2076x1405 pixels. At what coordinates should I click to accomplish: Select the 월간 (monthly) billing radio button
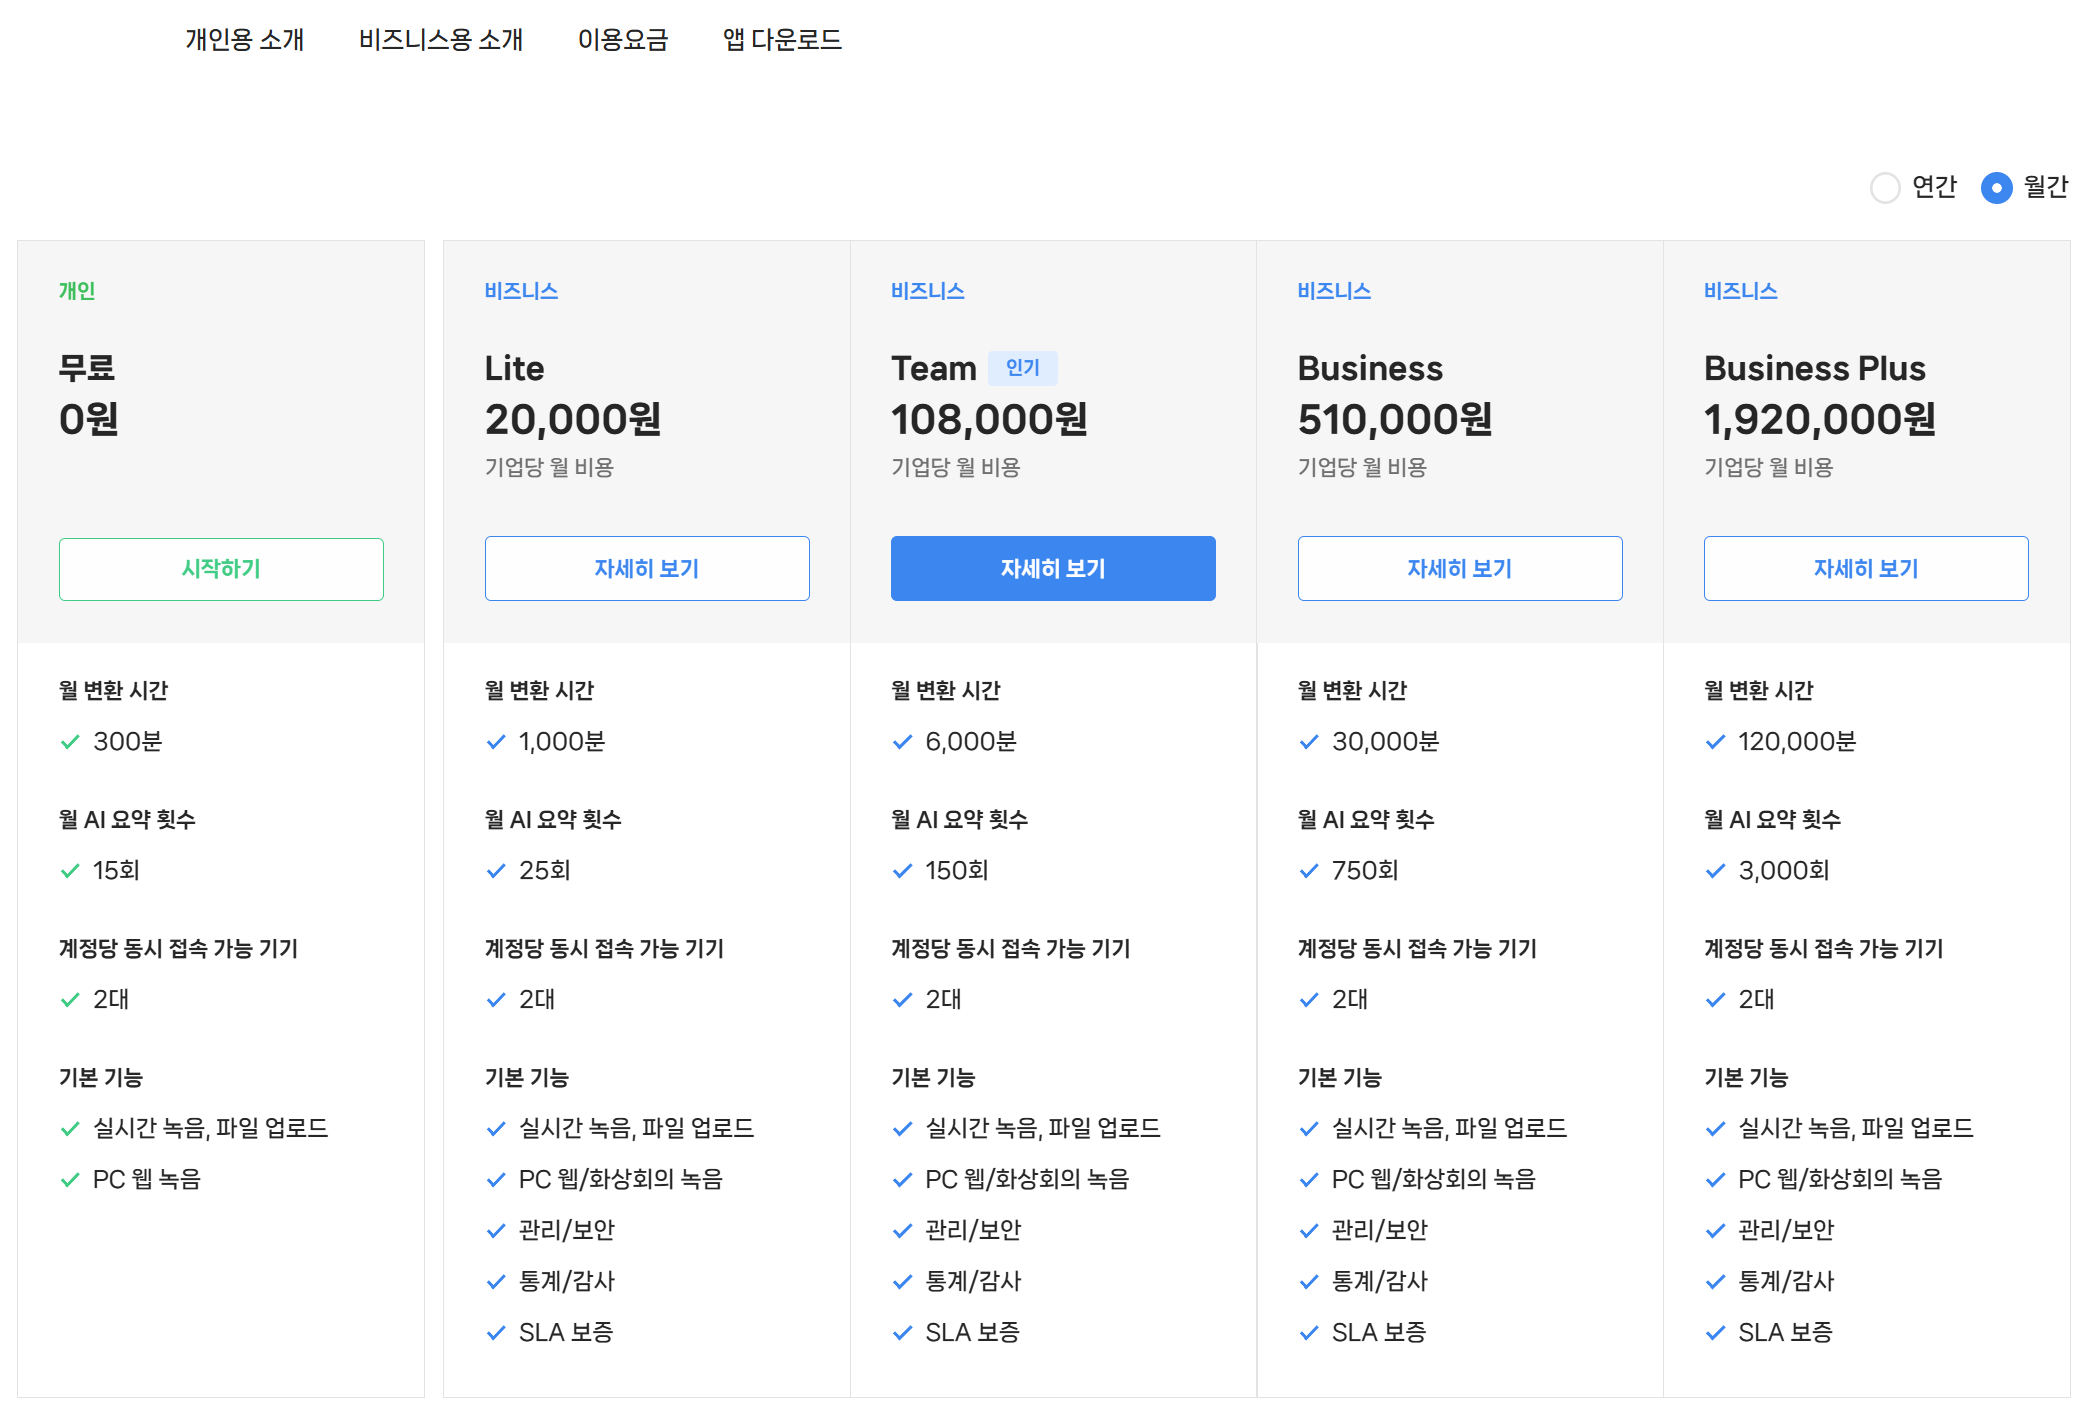1996,188
